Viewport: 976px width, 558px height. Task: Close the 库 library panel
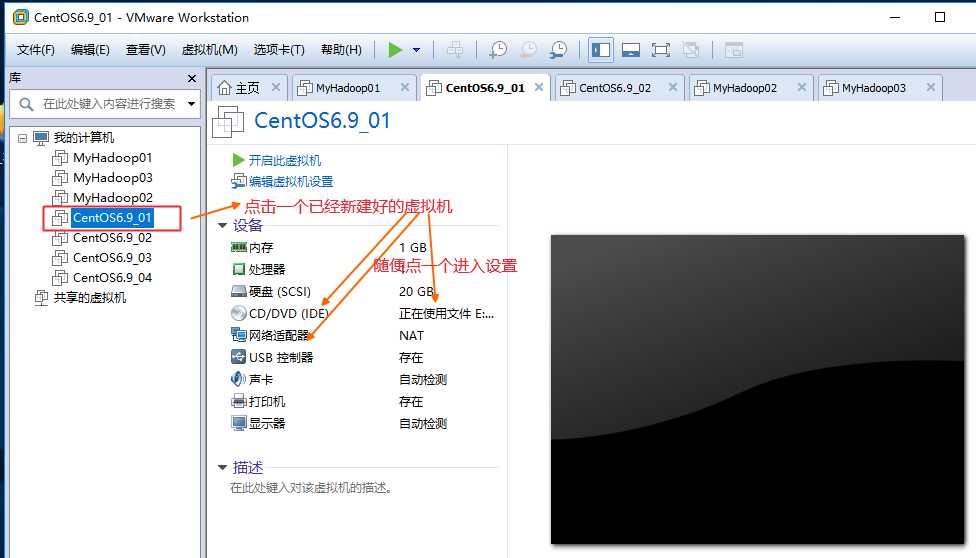192,78
